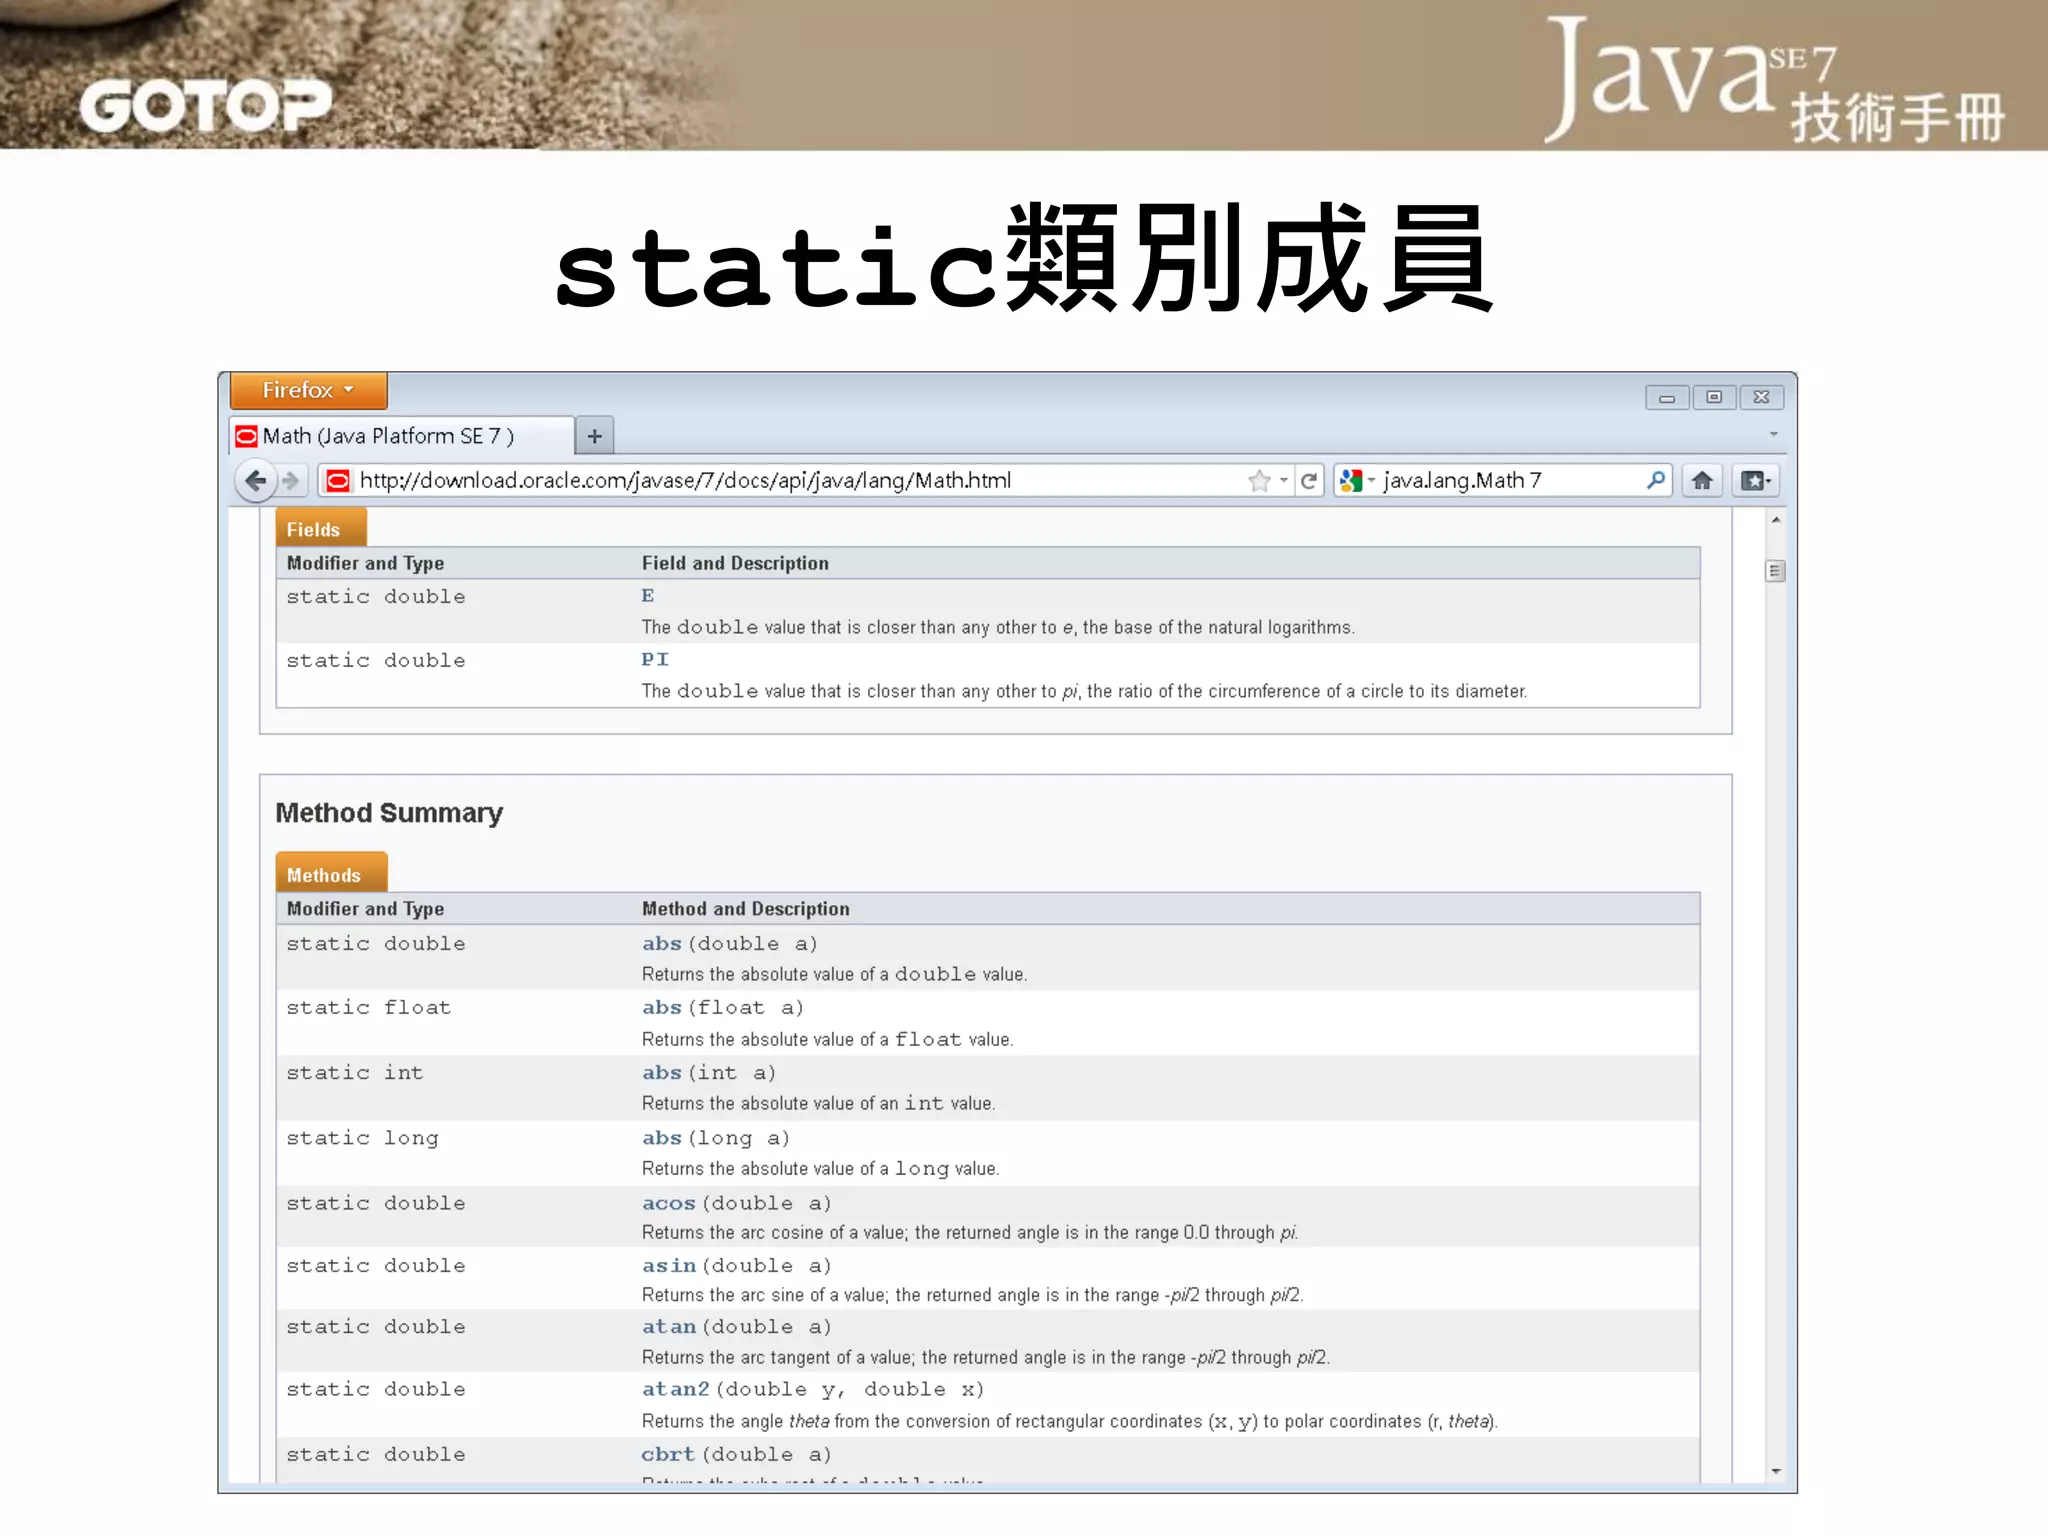Click the scrollbar down arrow
The width and height of the screenshot is (2048, 1536).
[1775, 1470]
